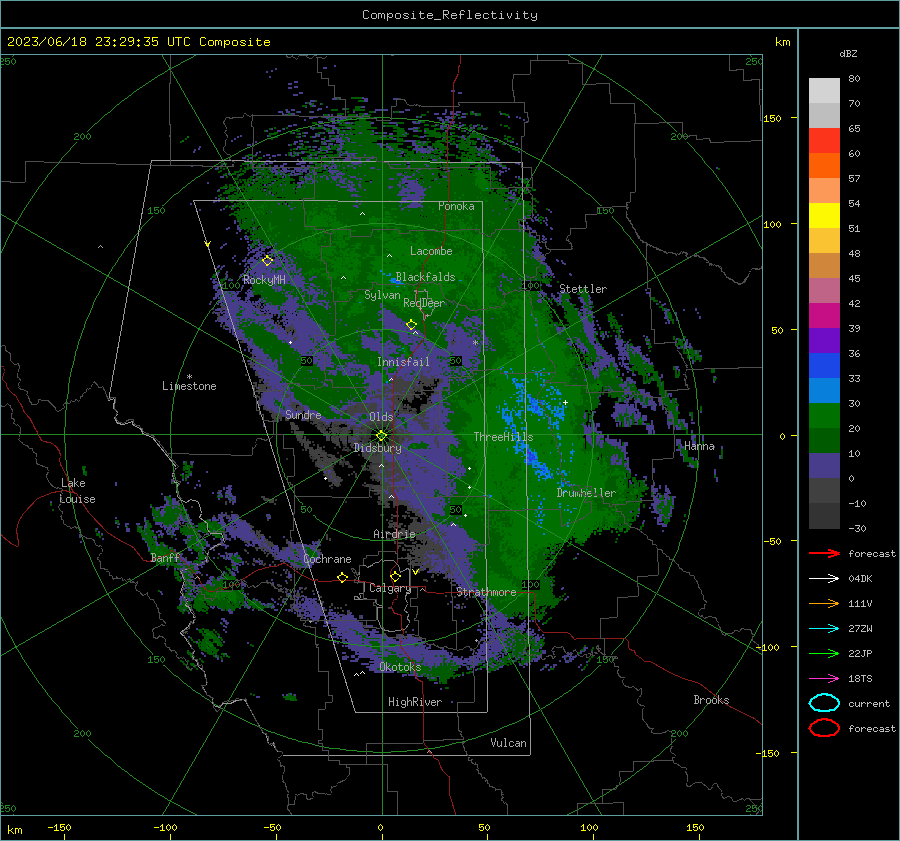Viewport: 900px width, 841px height.
Task: Click the dBZ legend heading
Action: [x=848, y=53]
